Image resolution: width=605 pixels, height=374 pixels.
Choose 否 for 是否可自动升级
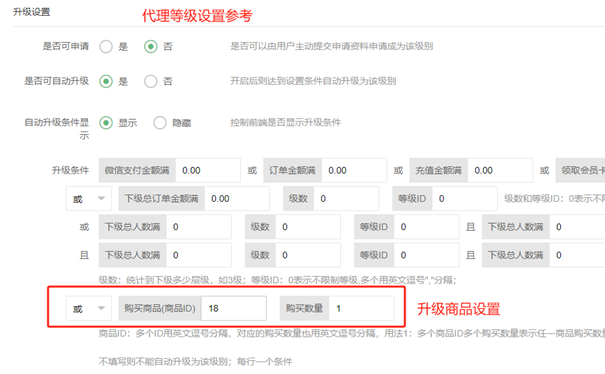(x=150, y=81)
